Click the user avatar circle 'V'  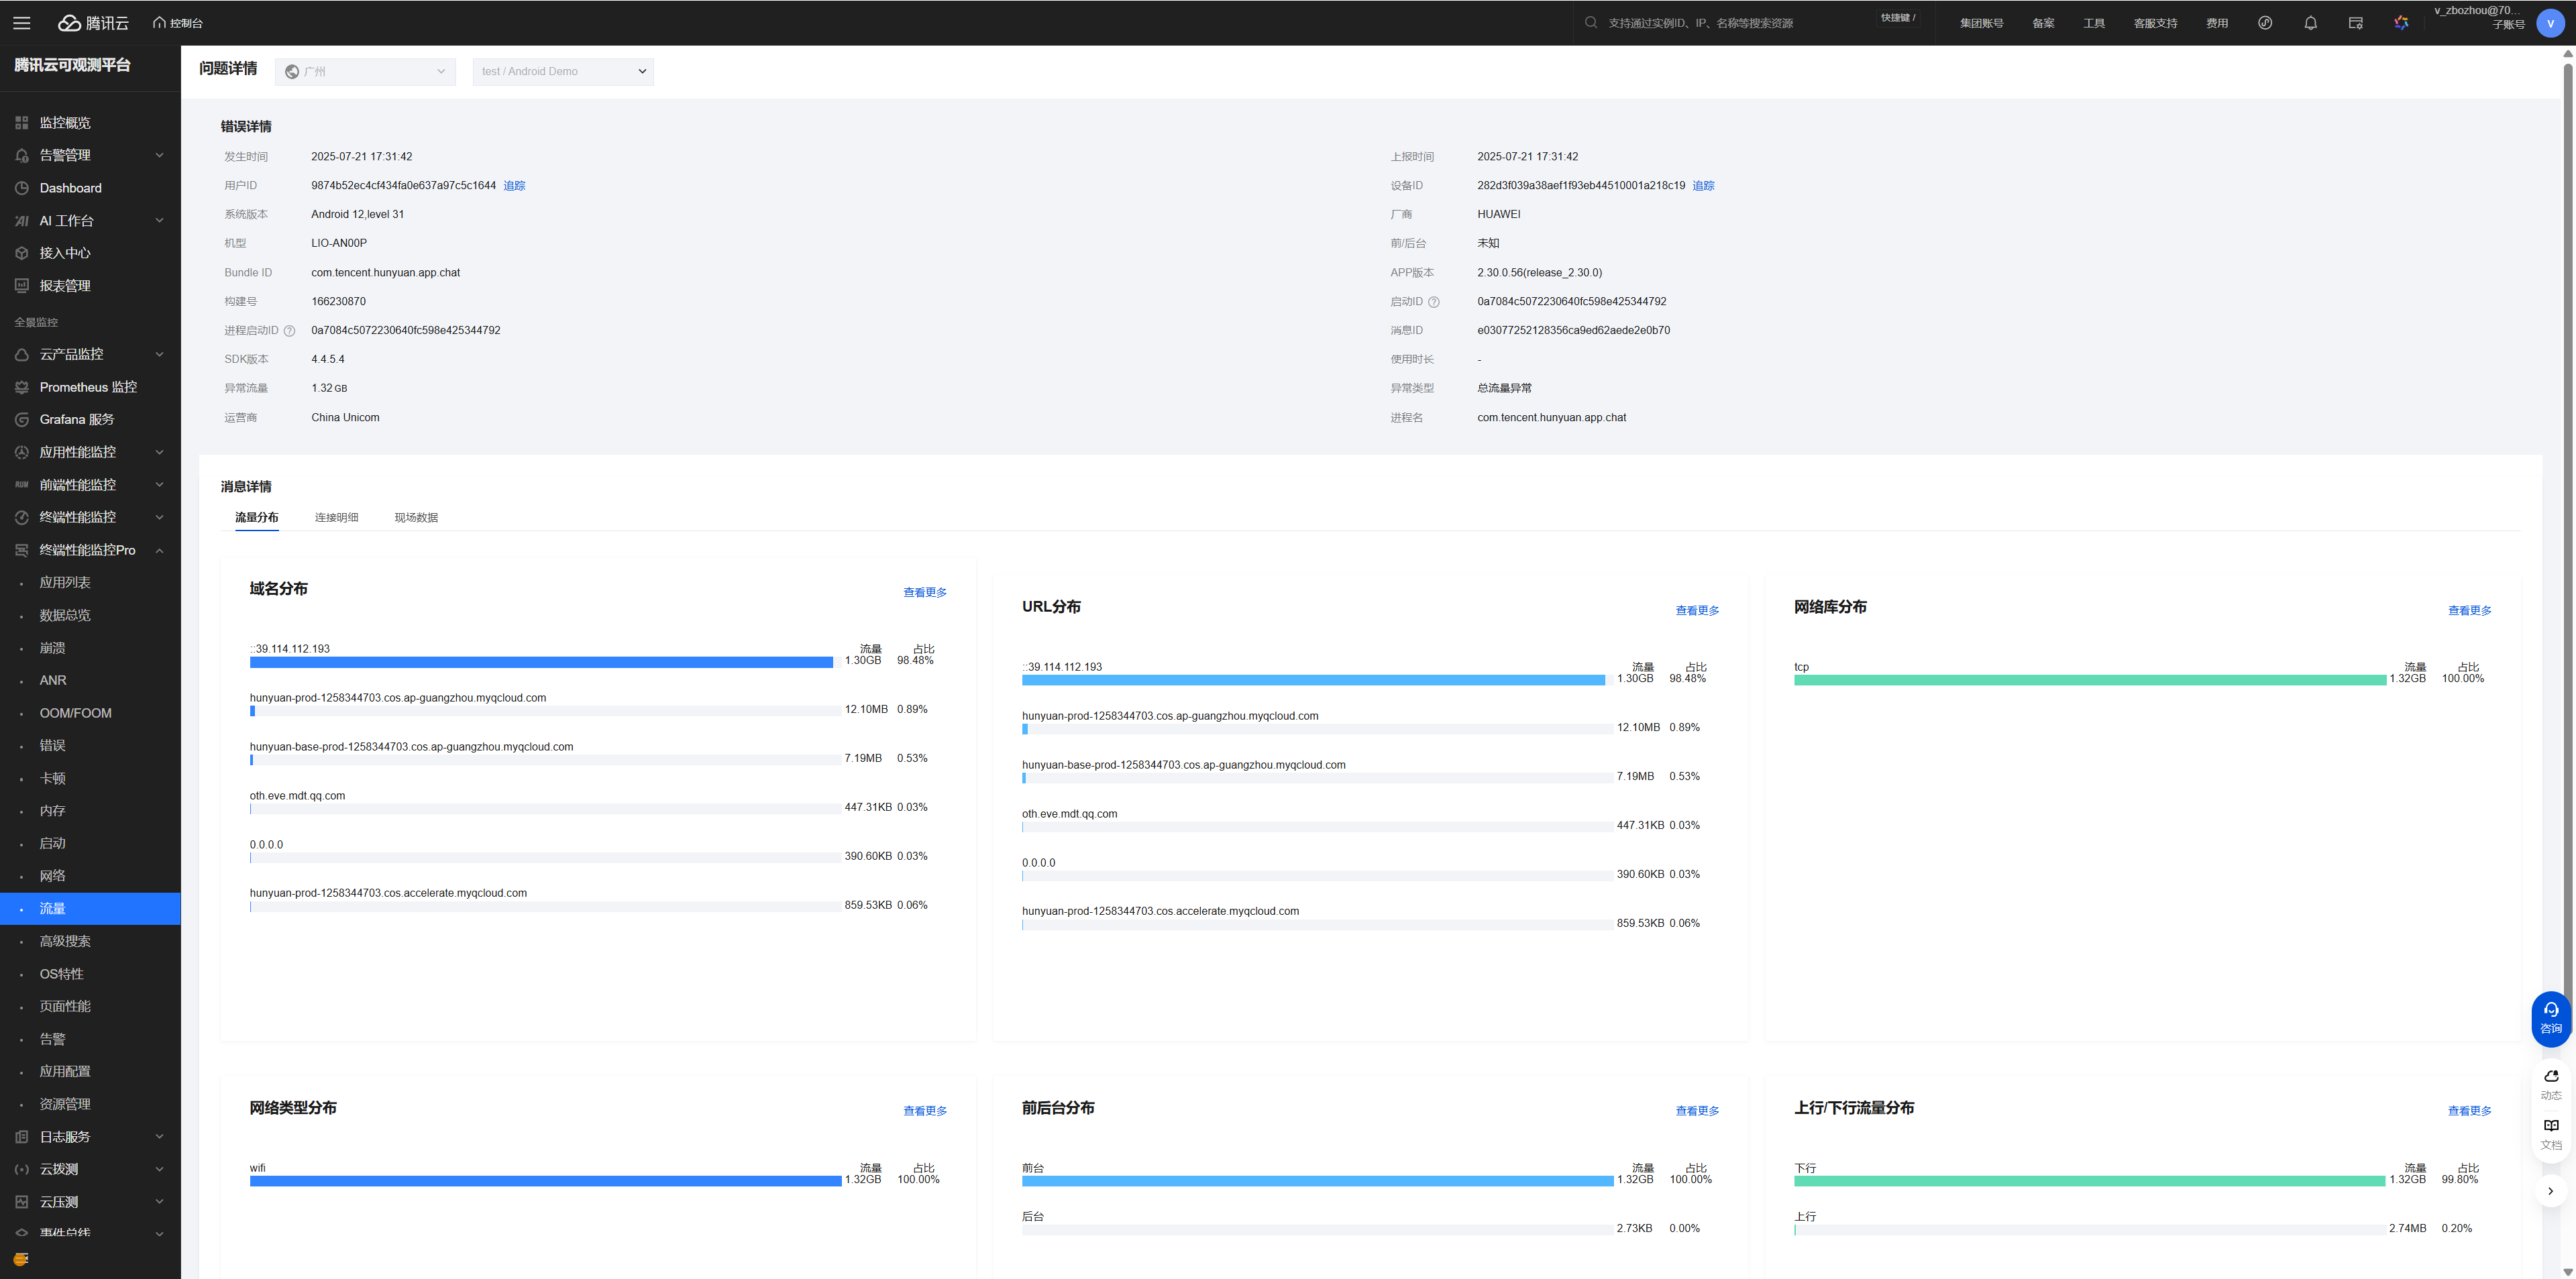(2550, 23)
